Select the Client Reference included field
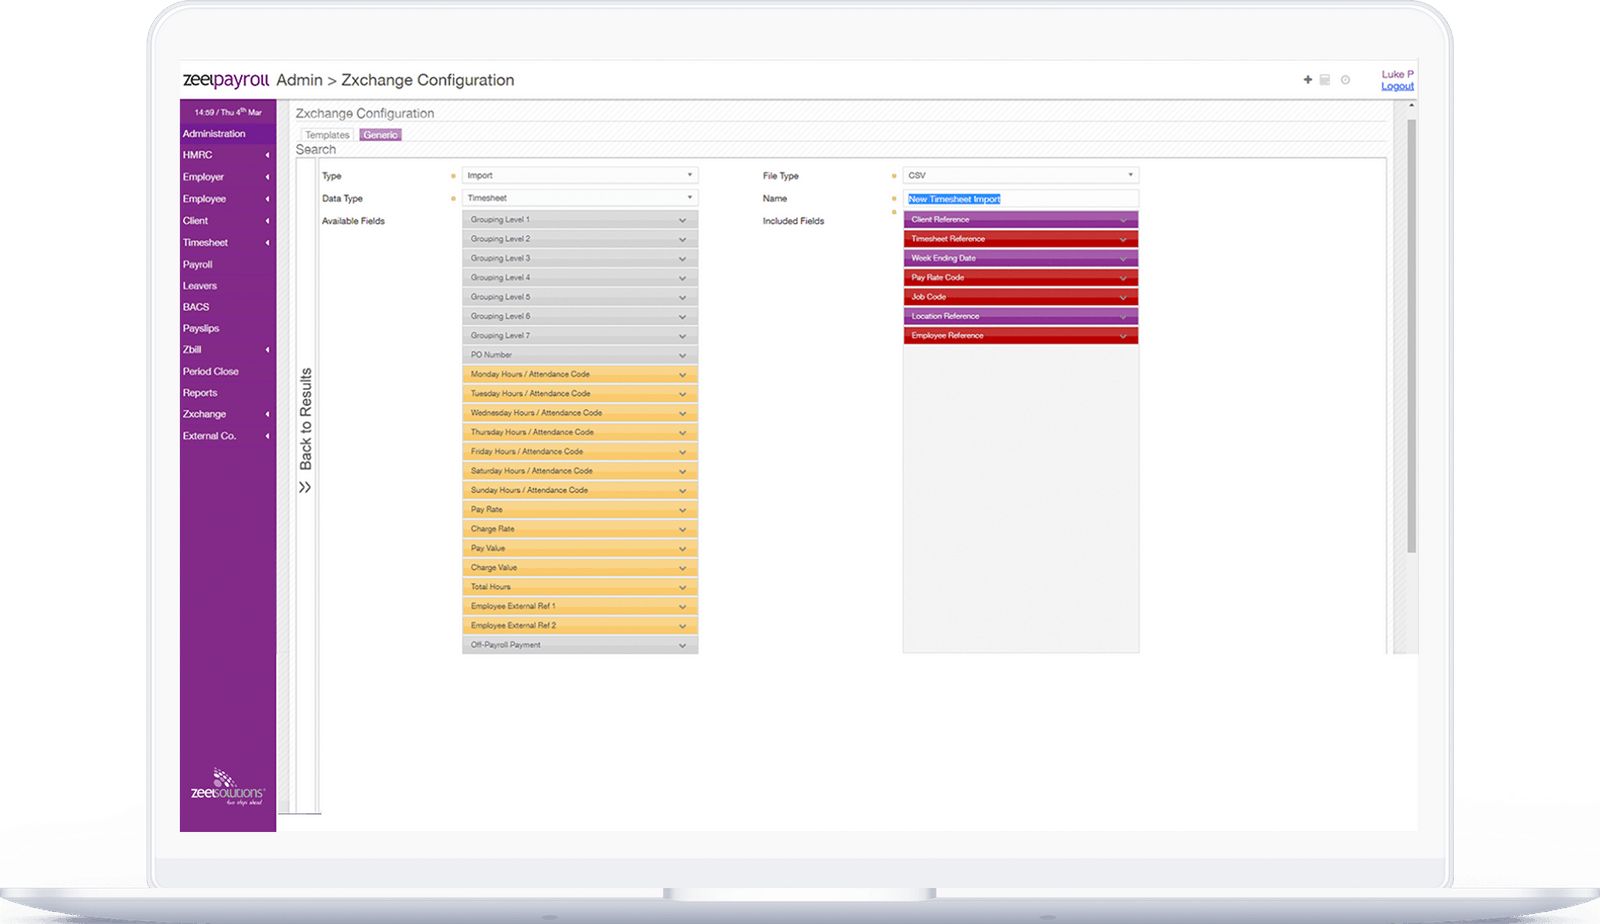This screenshot has width=1600, height=924. [1021, 219]
